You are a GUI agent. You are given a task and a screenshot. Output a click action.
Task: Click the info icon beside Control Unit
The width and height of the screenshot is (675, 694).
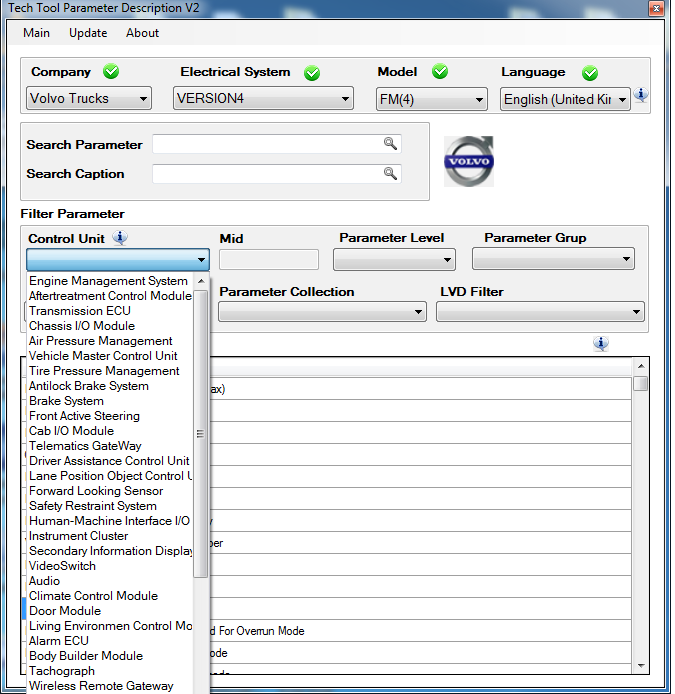(120, 238)
